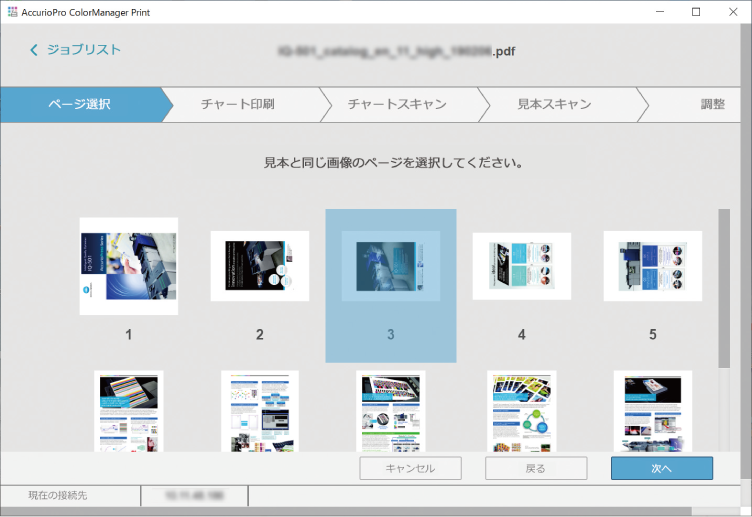Screen dimensions: 752x517
Task: Select second thumbnail in second row
Action: tap(260, 410)
